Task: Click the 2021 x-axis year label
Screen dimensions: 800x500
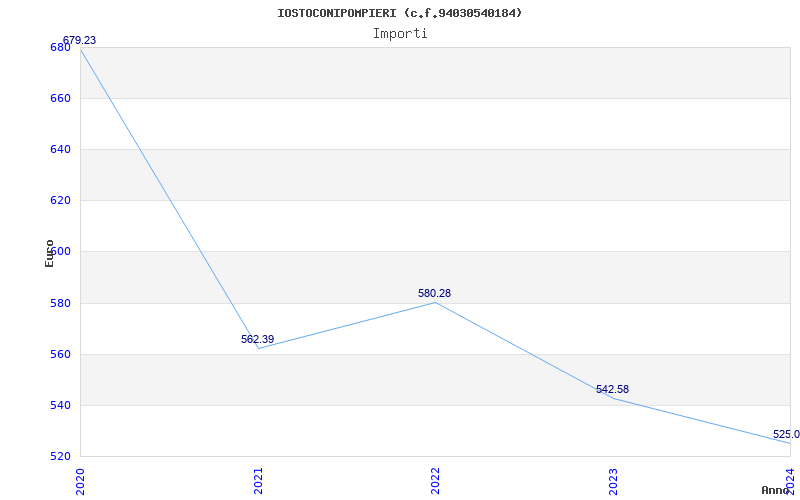Action: pyautogui.click(x=258, y=480)
